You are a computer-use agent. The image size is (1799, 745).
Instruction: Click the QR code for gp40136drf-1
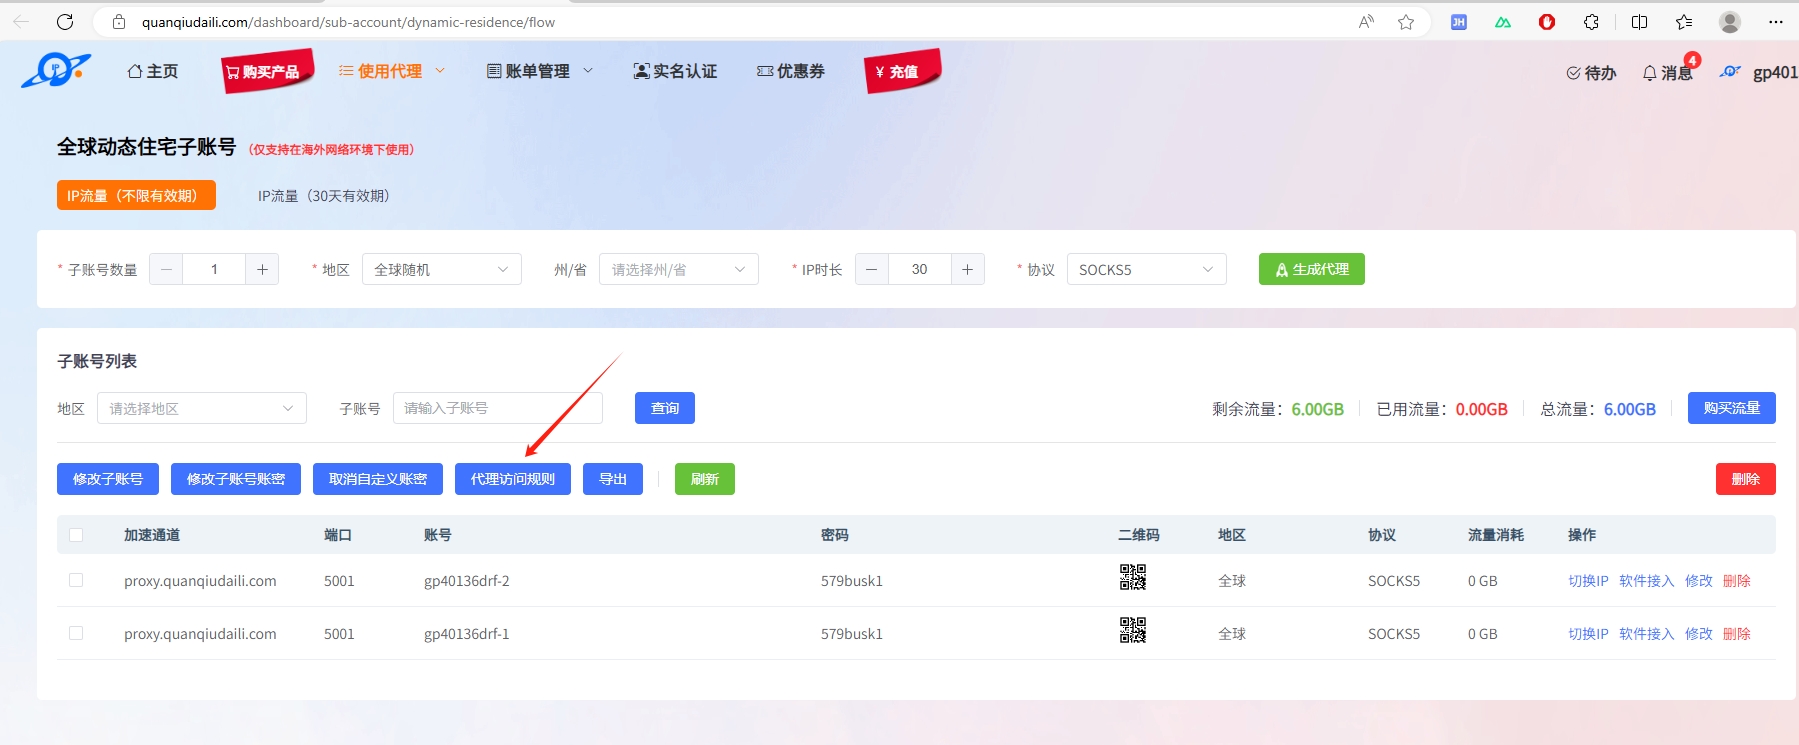(x=1132, y=630)
